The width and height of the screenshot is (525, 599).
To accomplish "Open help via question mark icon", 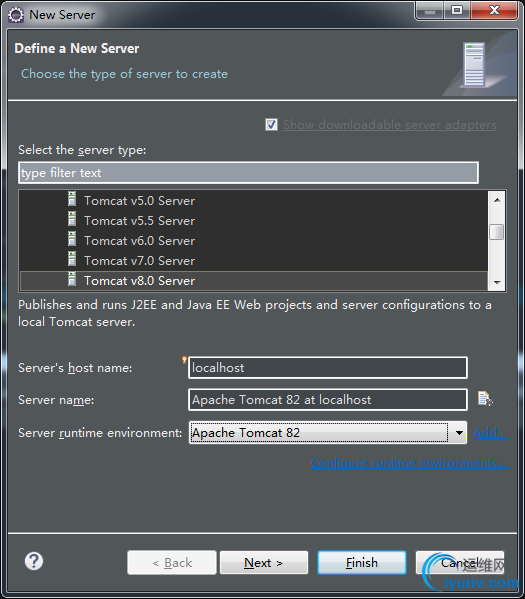I will pyautogui.click(x=34, y=561).
